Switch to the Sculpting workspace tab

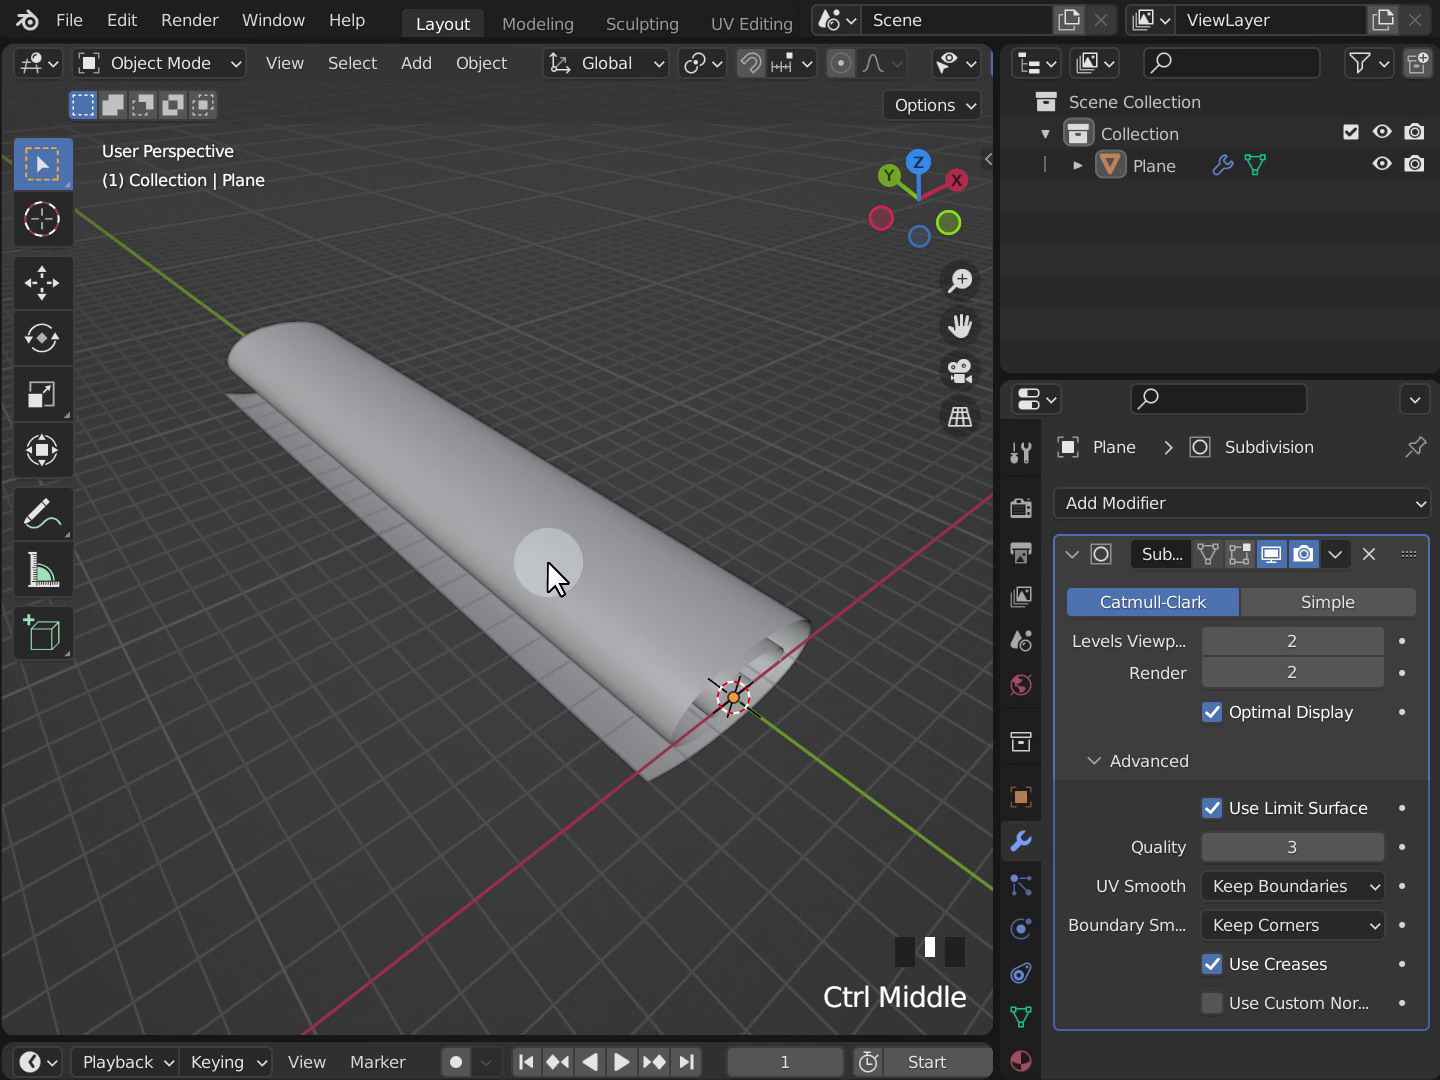(x=642, y=23)
